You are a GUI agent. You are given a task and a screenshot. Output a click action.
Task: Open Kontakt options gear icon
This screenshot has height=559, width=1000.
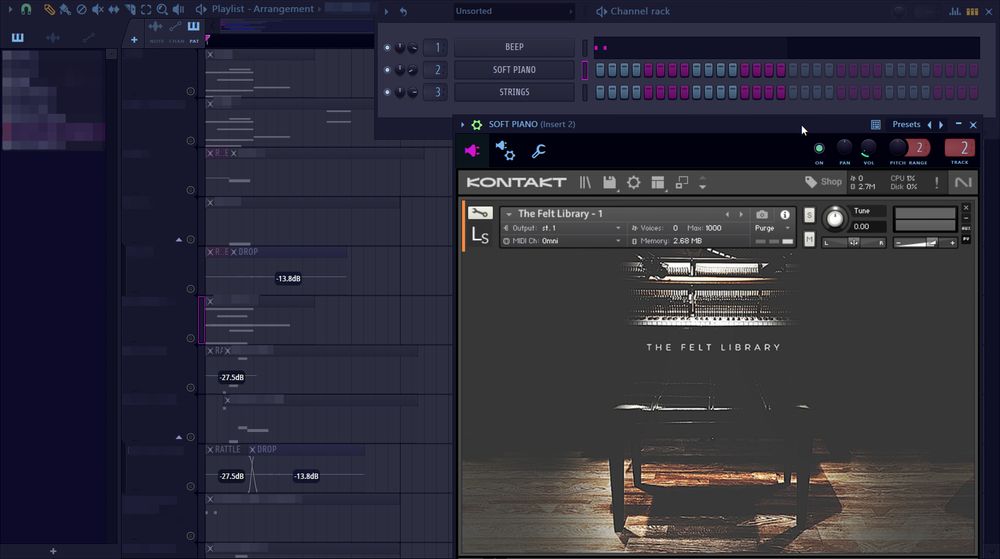click(x=633, y=182)
